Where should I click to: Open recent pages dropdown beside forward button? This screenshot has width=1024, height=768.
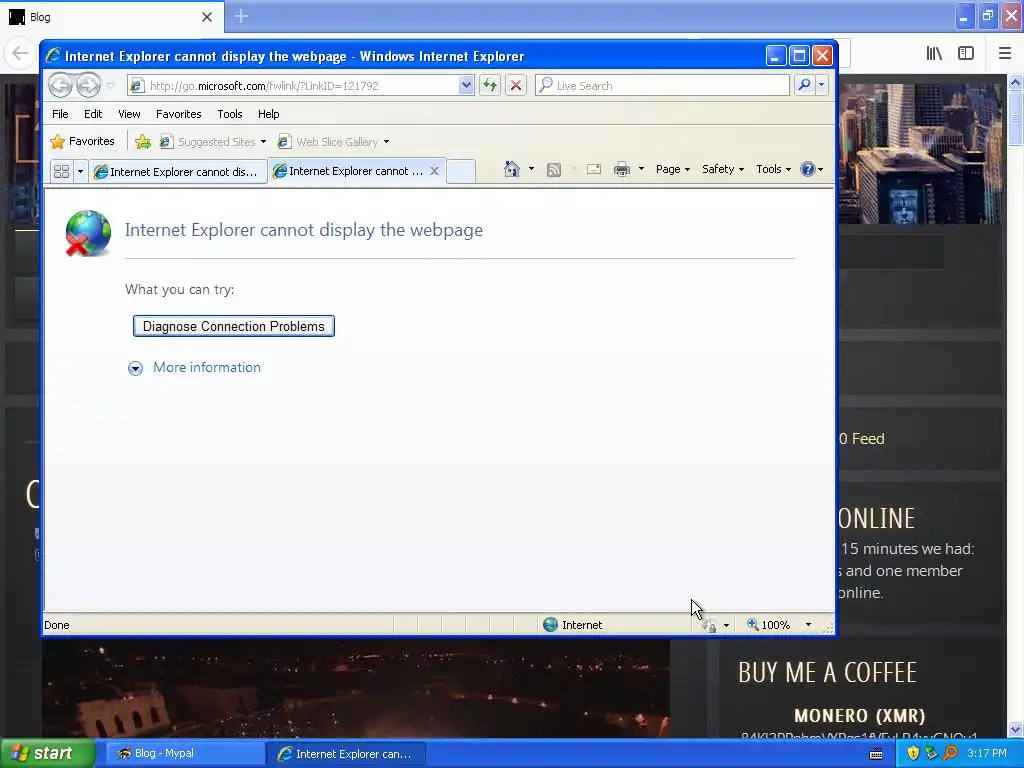pos(110,86)
